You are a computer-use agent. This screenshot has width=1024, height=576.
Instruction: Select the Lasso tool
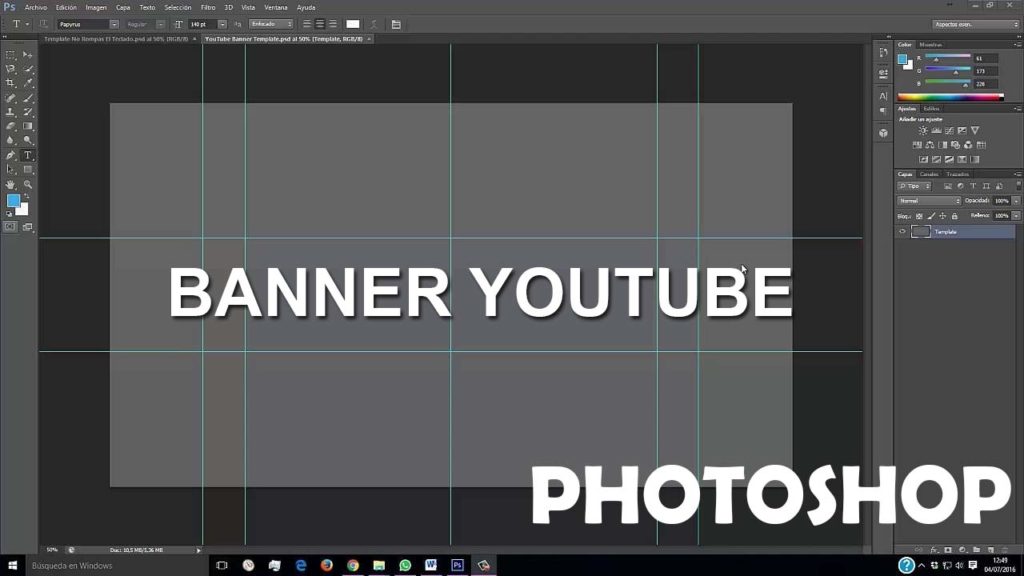click(x=10, y=69)
